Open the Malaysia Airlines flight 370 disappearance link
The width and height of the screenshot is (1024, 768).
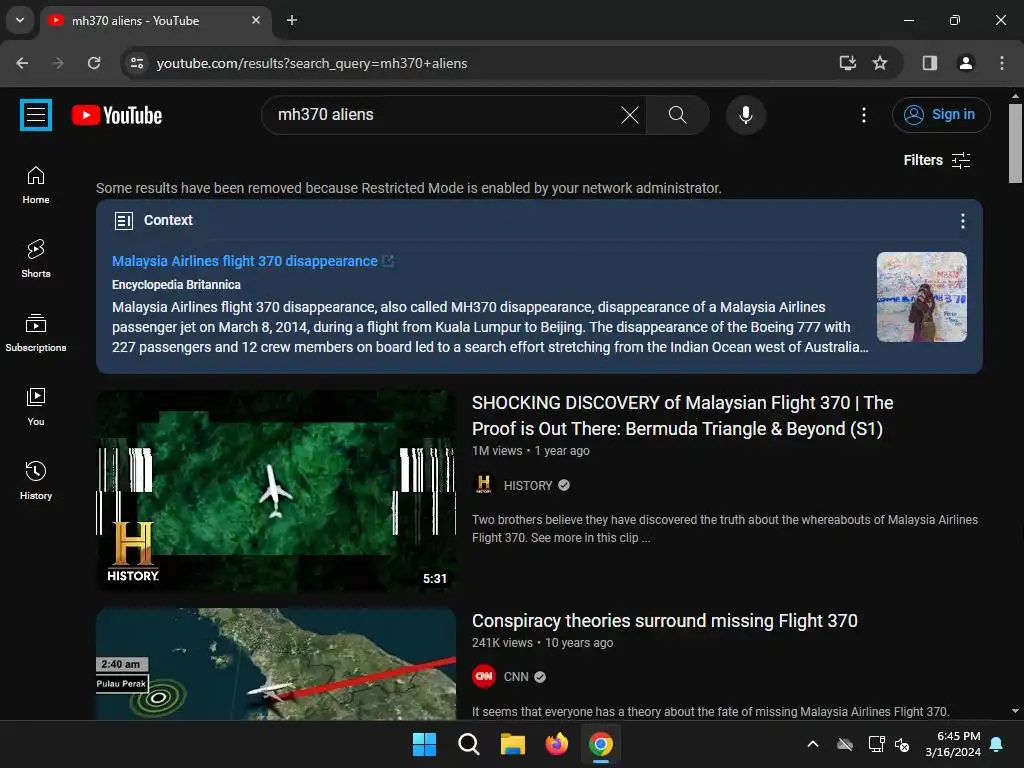point(245,261)
